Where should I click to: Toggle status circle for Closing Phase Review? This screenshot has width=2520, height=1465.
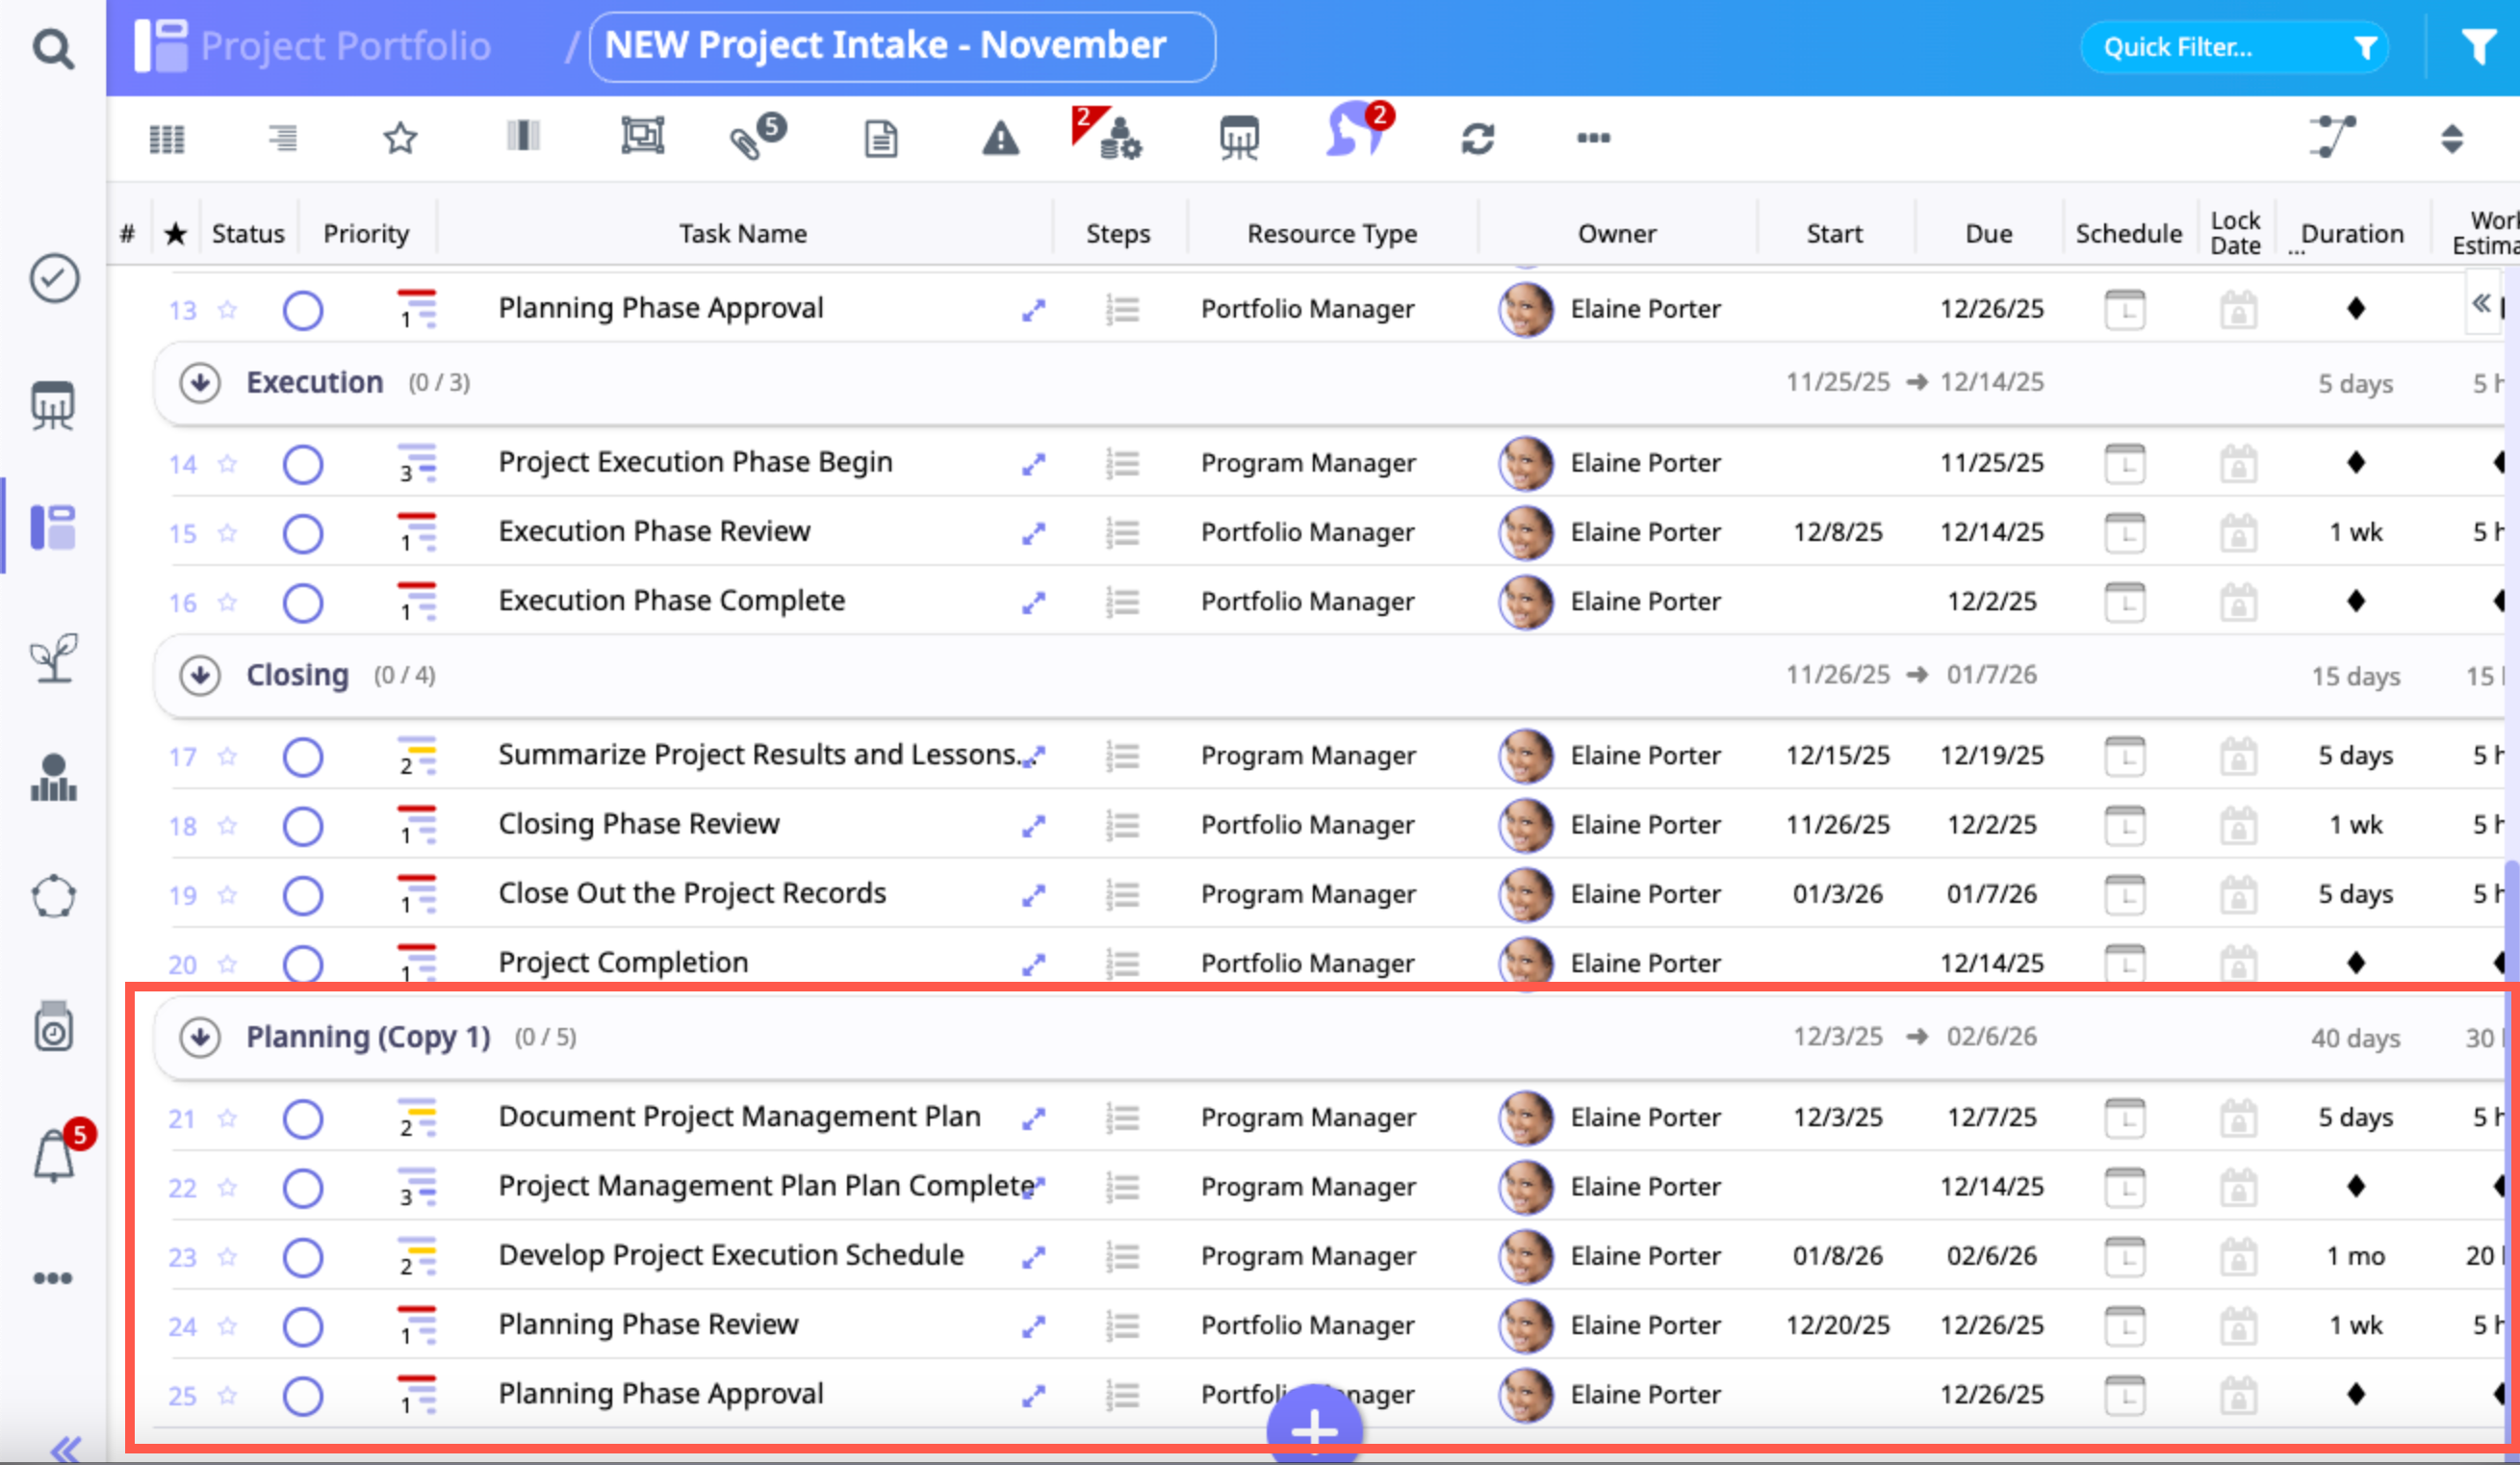tap(302, 826)
